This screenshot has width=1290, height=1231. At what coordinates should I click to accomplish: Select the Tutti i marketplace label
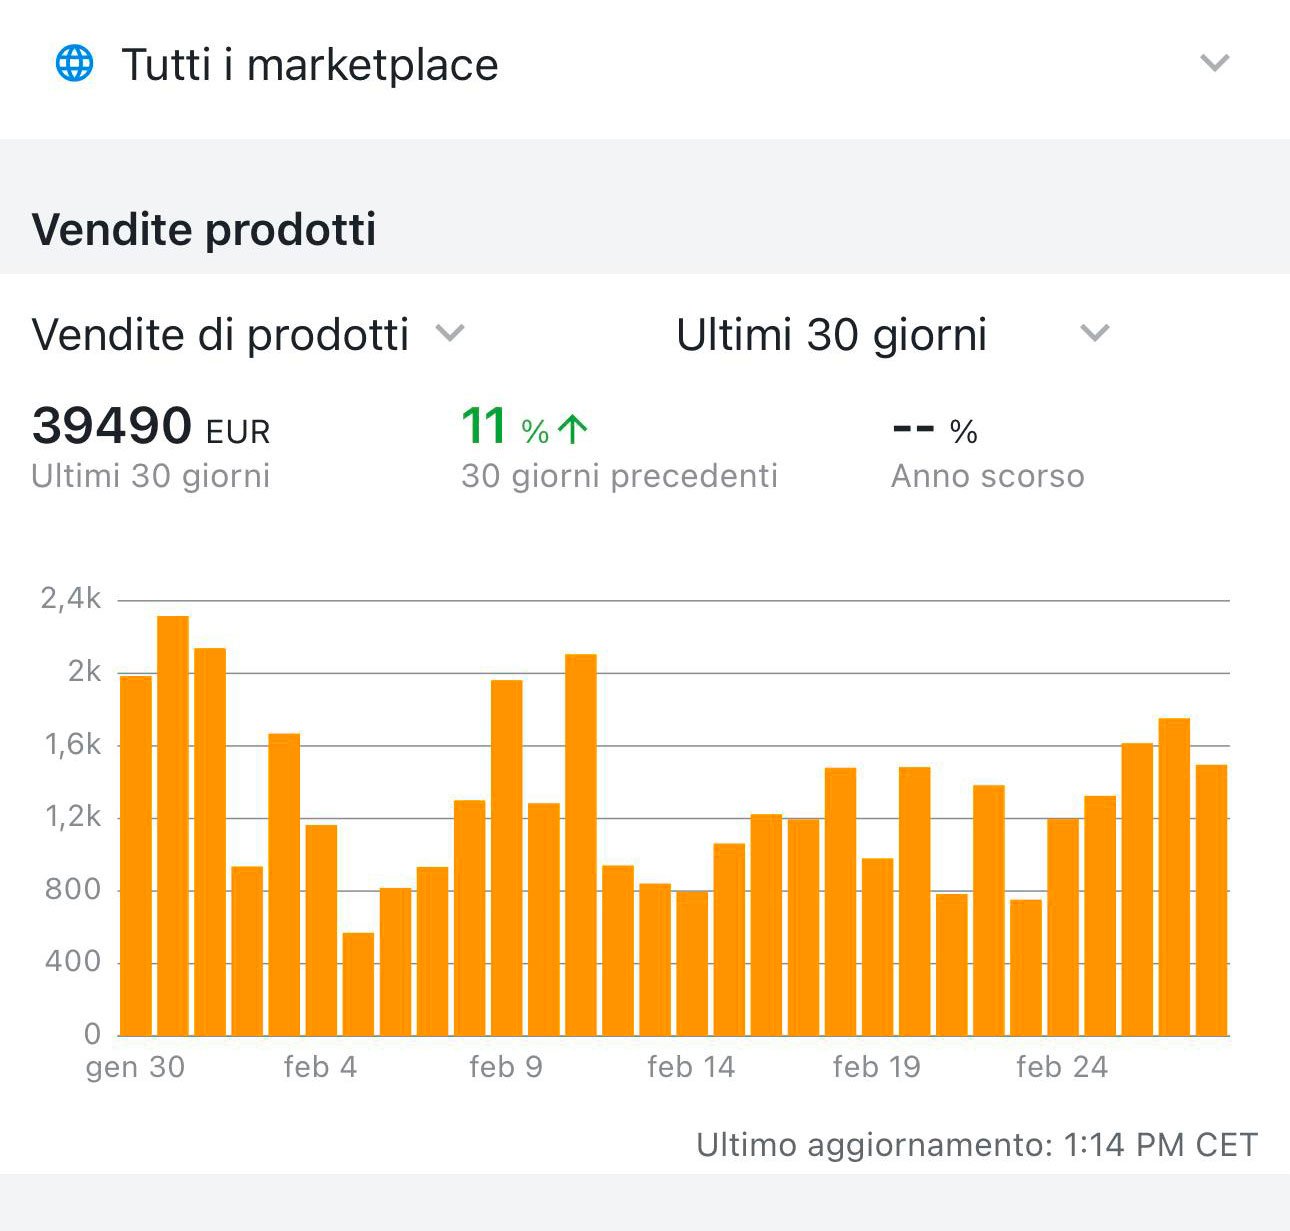click(310, 65)
